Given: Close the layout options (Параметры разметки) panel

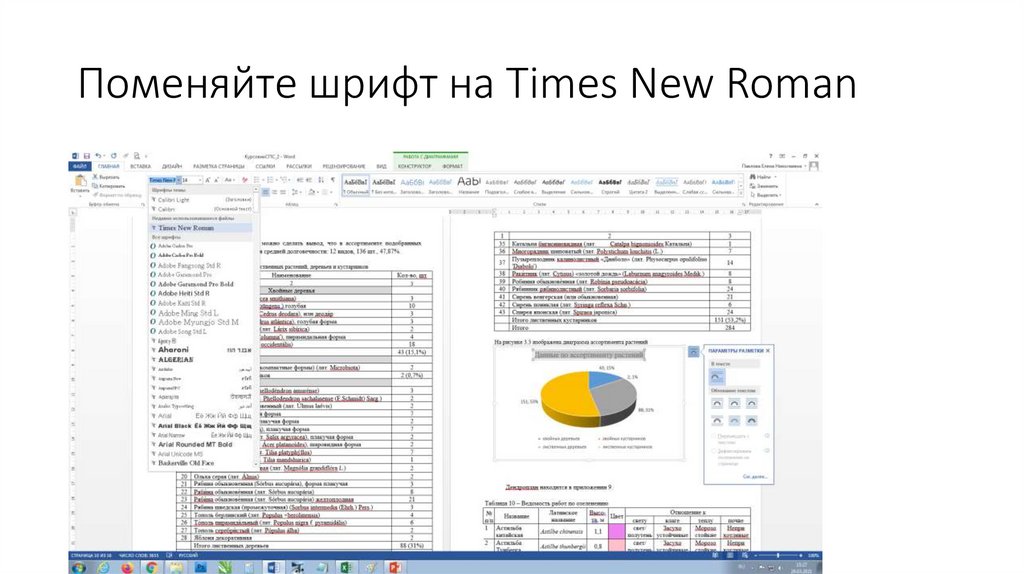Looking at the screenshot, I should pyautogui.click(x=768, y=351).
